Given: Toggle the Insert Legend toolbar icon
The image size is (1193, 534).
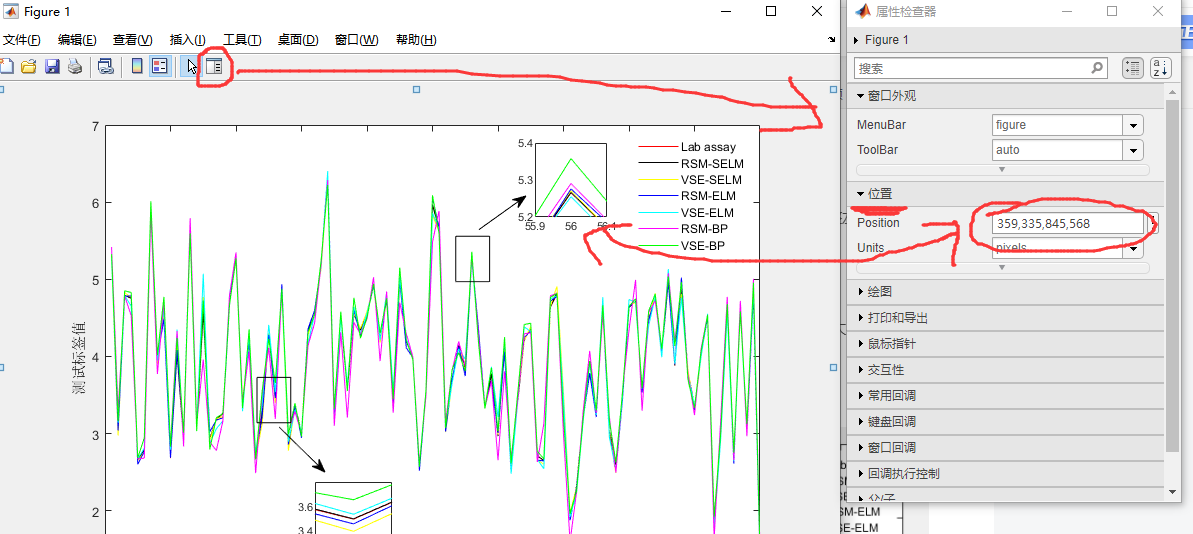Looking at the screenshot, I should [x=159, y=67].
